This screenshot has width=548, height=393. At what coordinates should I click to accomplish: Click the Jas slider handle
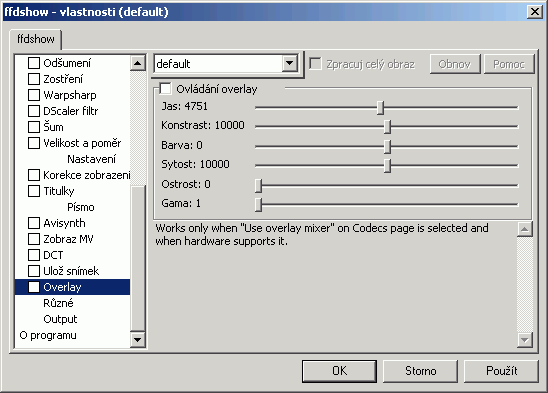click(x=381, y=108)
